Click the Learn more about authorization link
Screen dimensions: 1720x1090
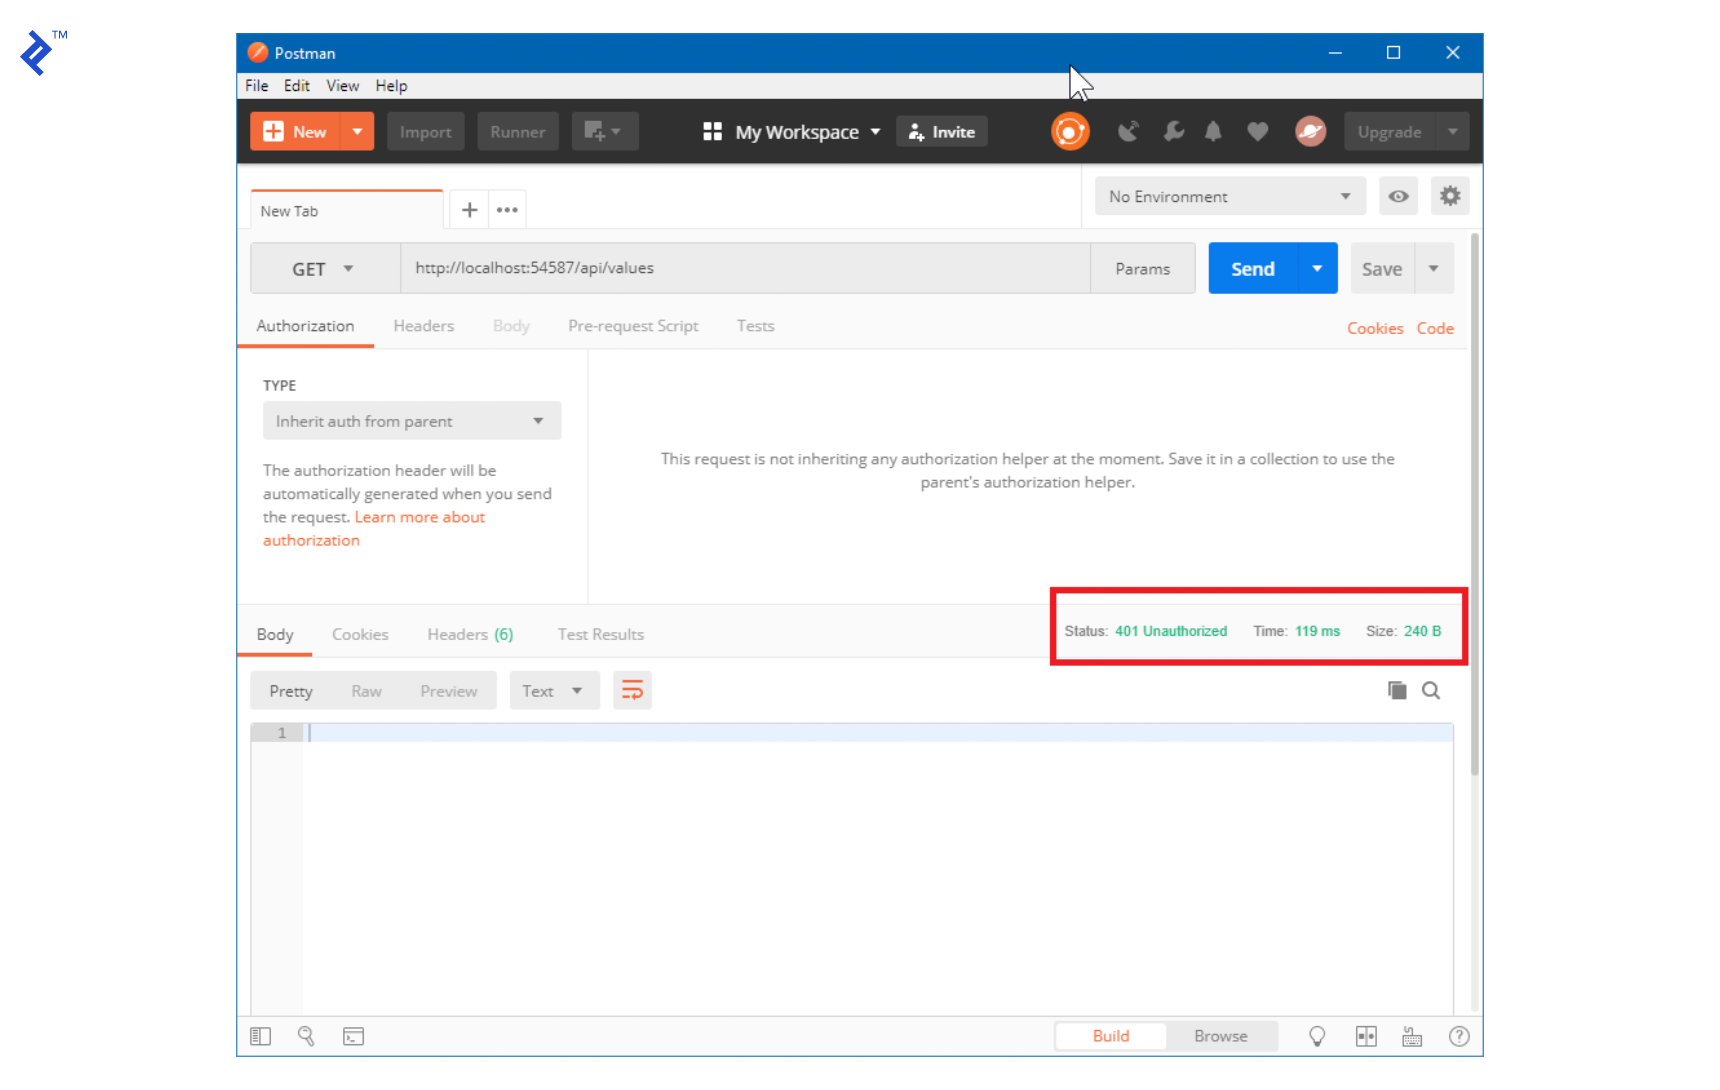(x=419, y=517)
